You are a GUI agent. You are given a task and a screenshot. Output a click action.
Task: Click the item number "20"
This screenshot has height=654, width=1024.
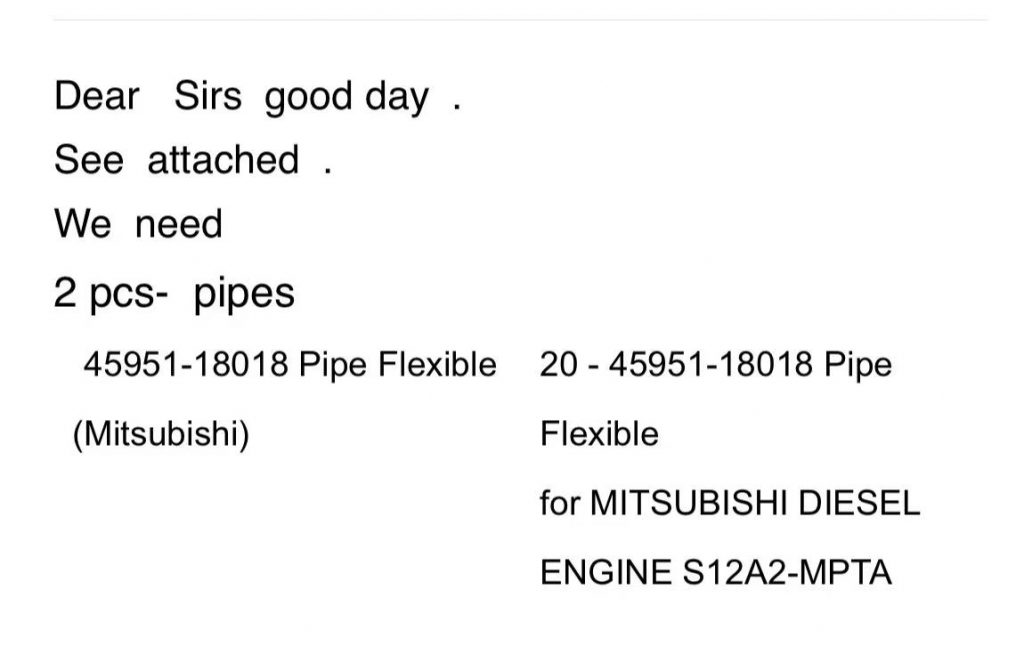point(558,365)
